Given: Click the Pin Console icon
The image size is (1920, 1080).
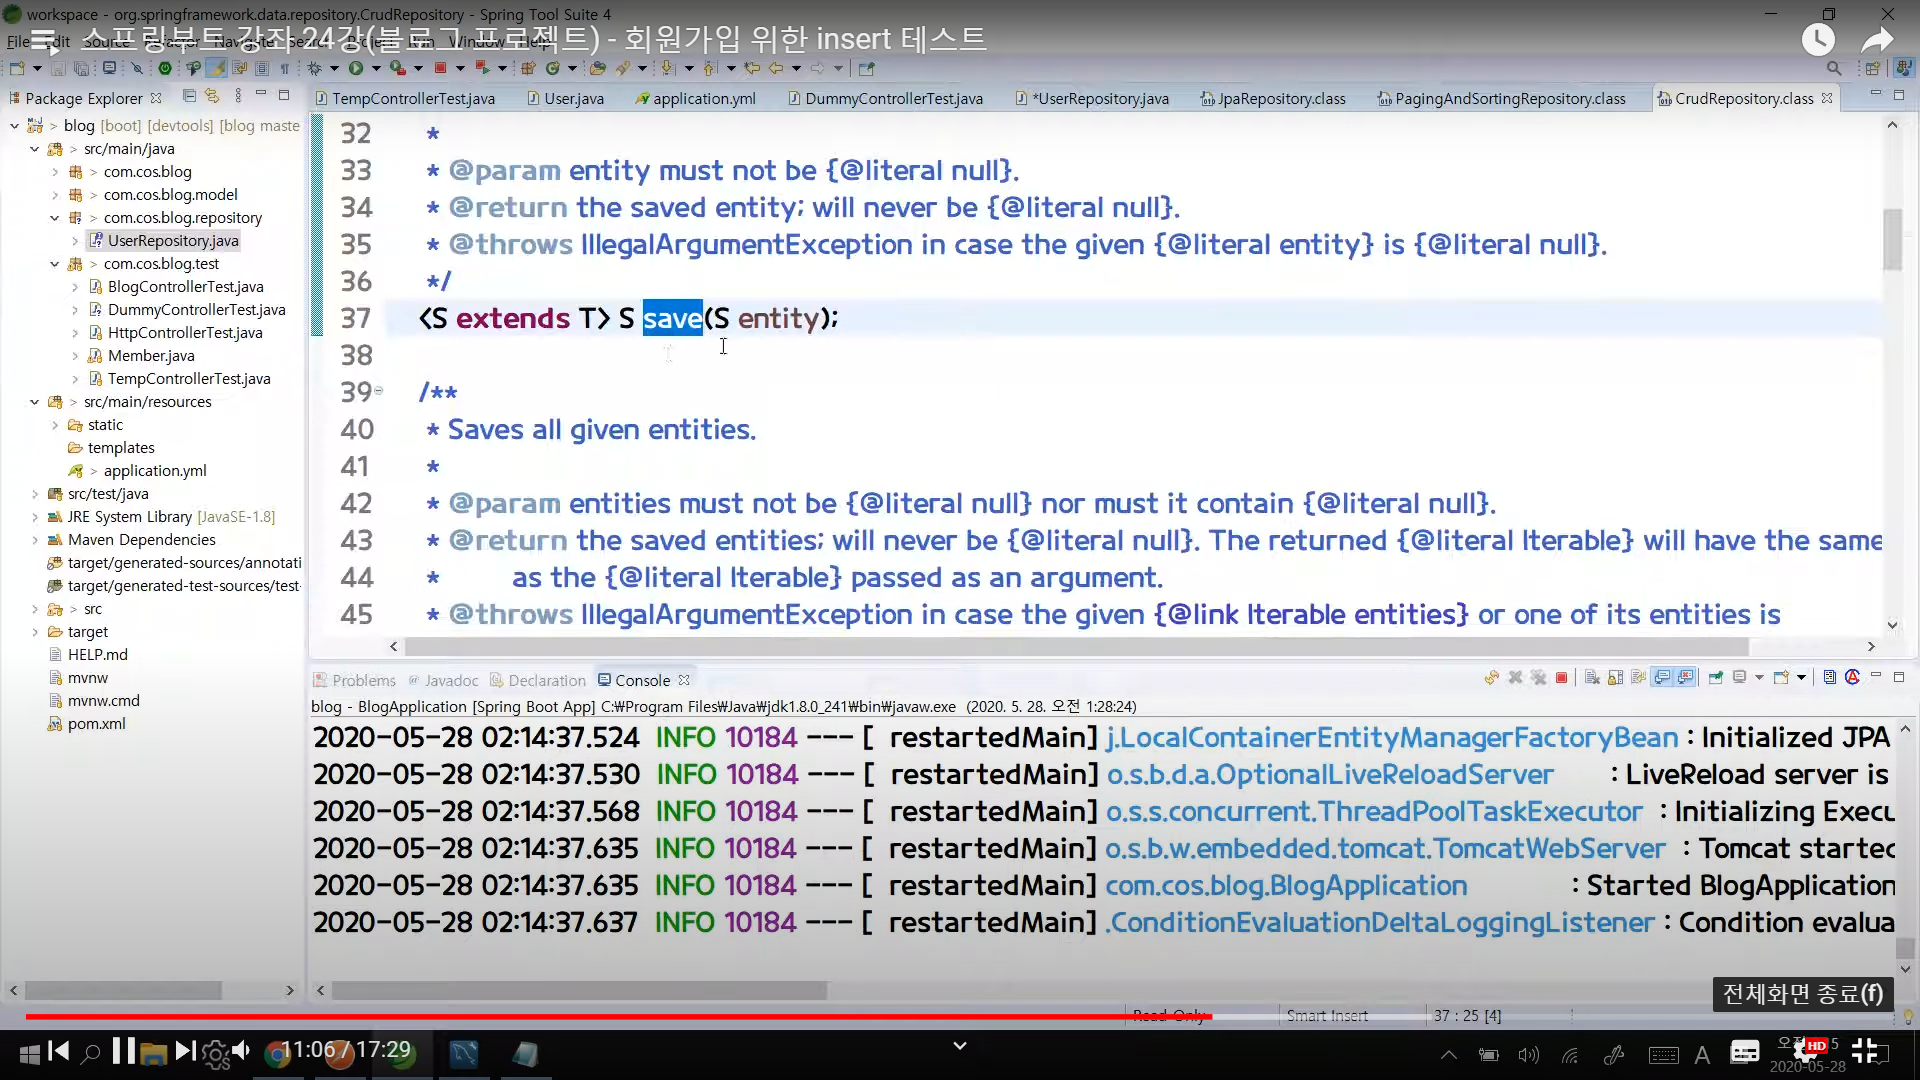Looking at the screenshot, I should tap(1716, 678).
